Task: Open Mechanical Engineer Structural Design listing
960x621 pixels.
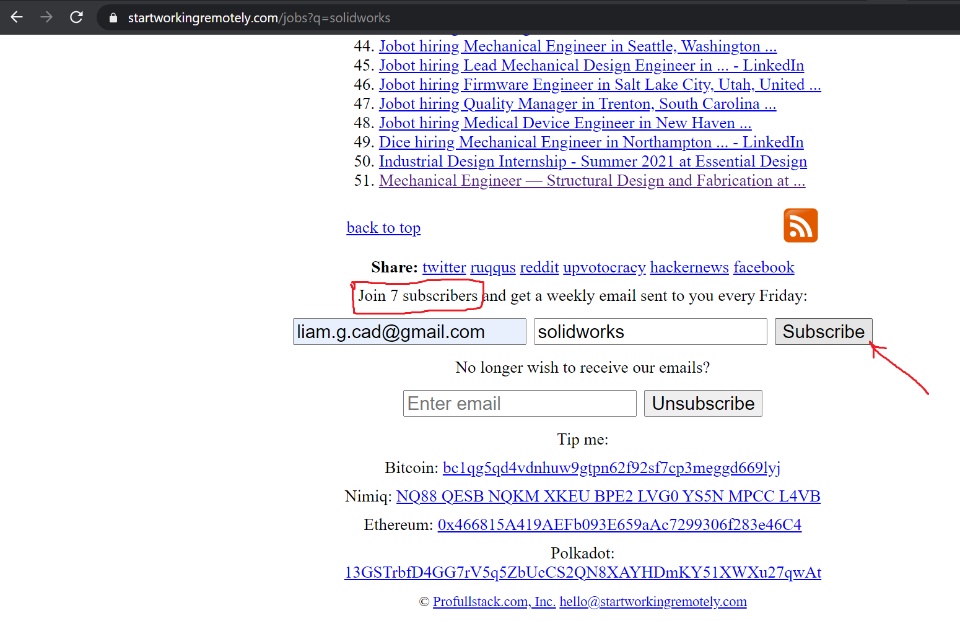Action: 592,181
